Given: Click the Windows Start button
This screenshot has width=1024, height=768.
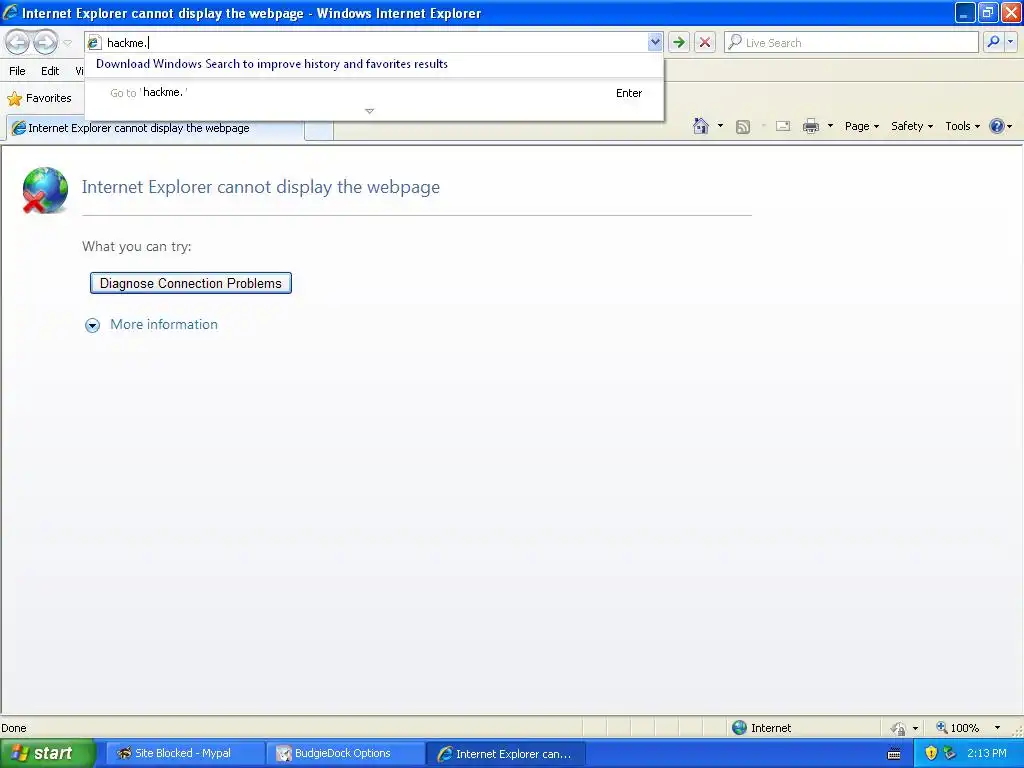Looking at the screenshot, I should pyautogui.click(x=47, y=754).
